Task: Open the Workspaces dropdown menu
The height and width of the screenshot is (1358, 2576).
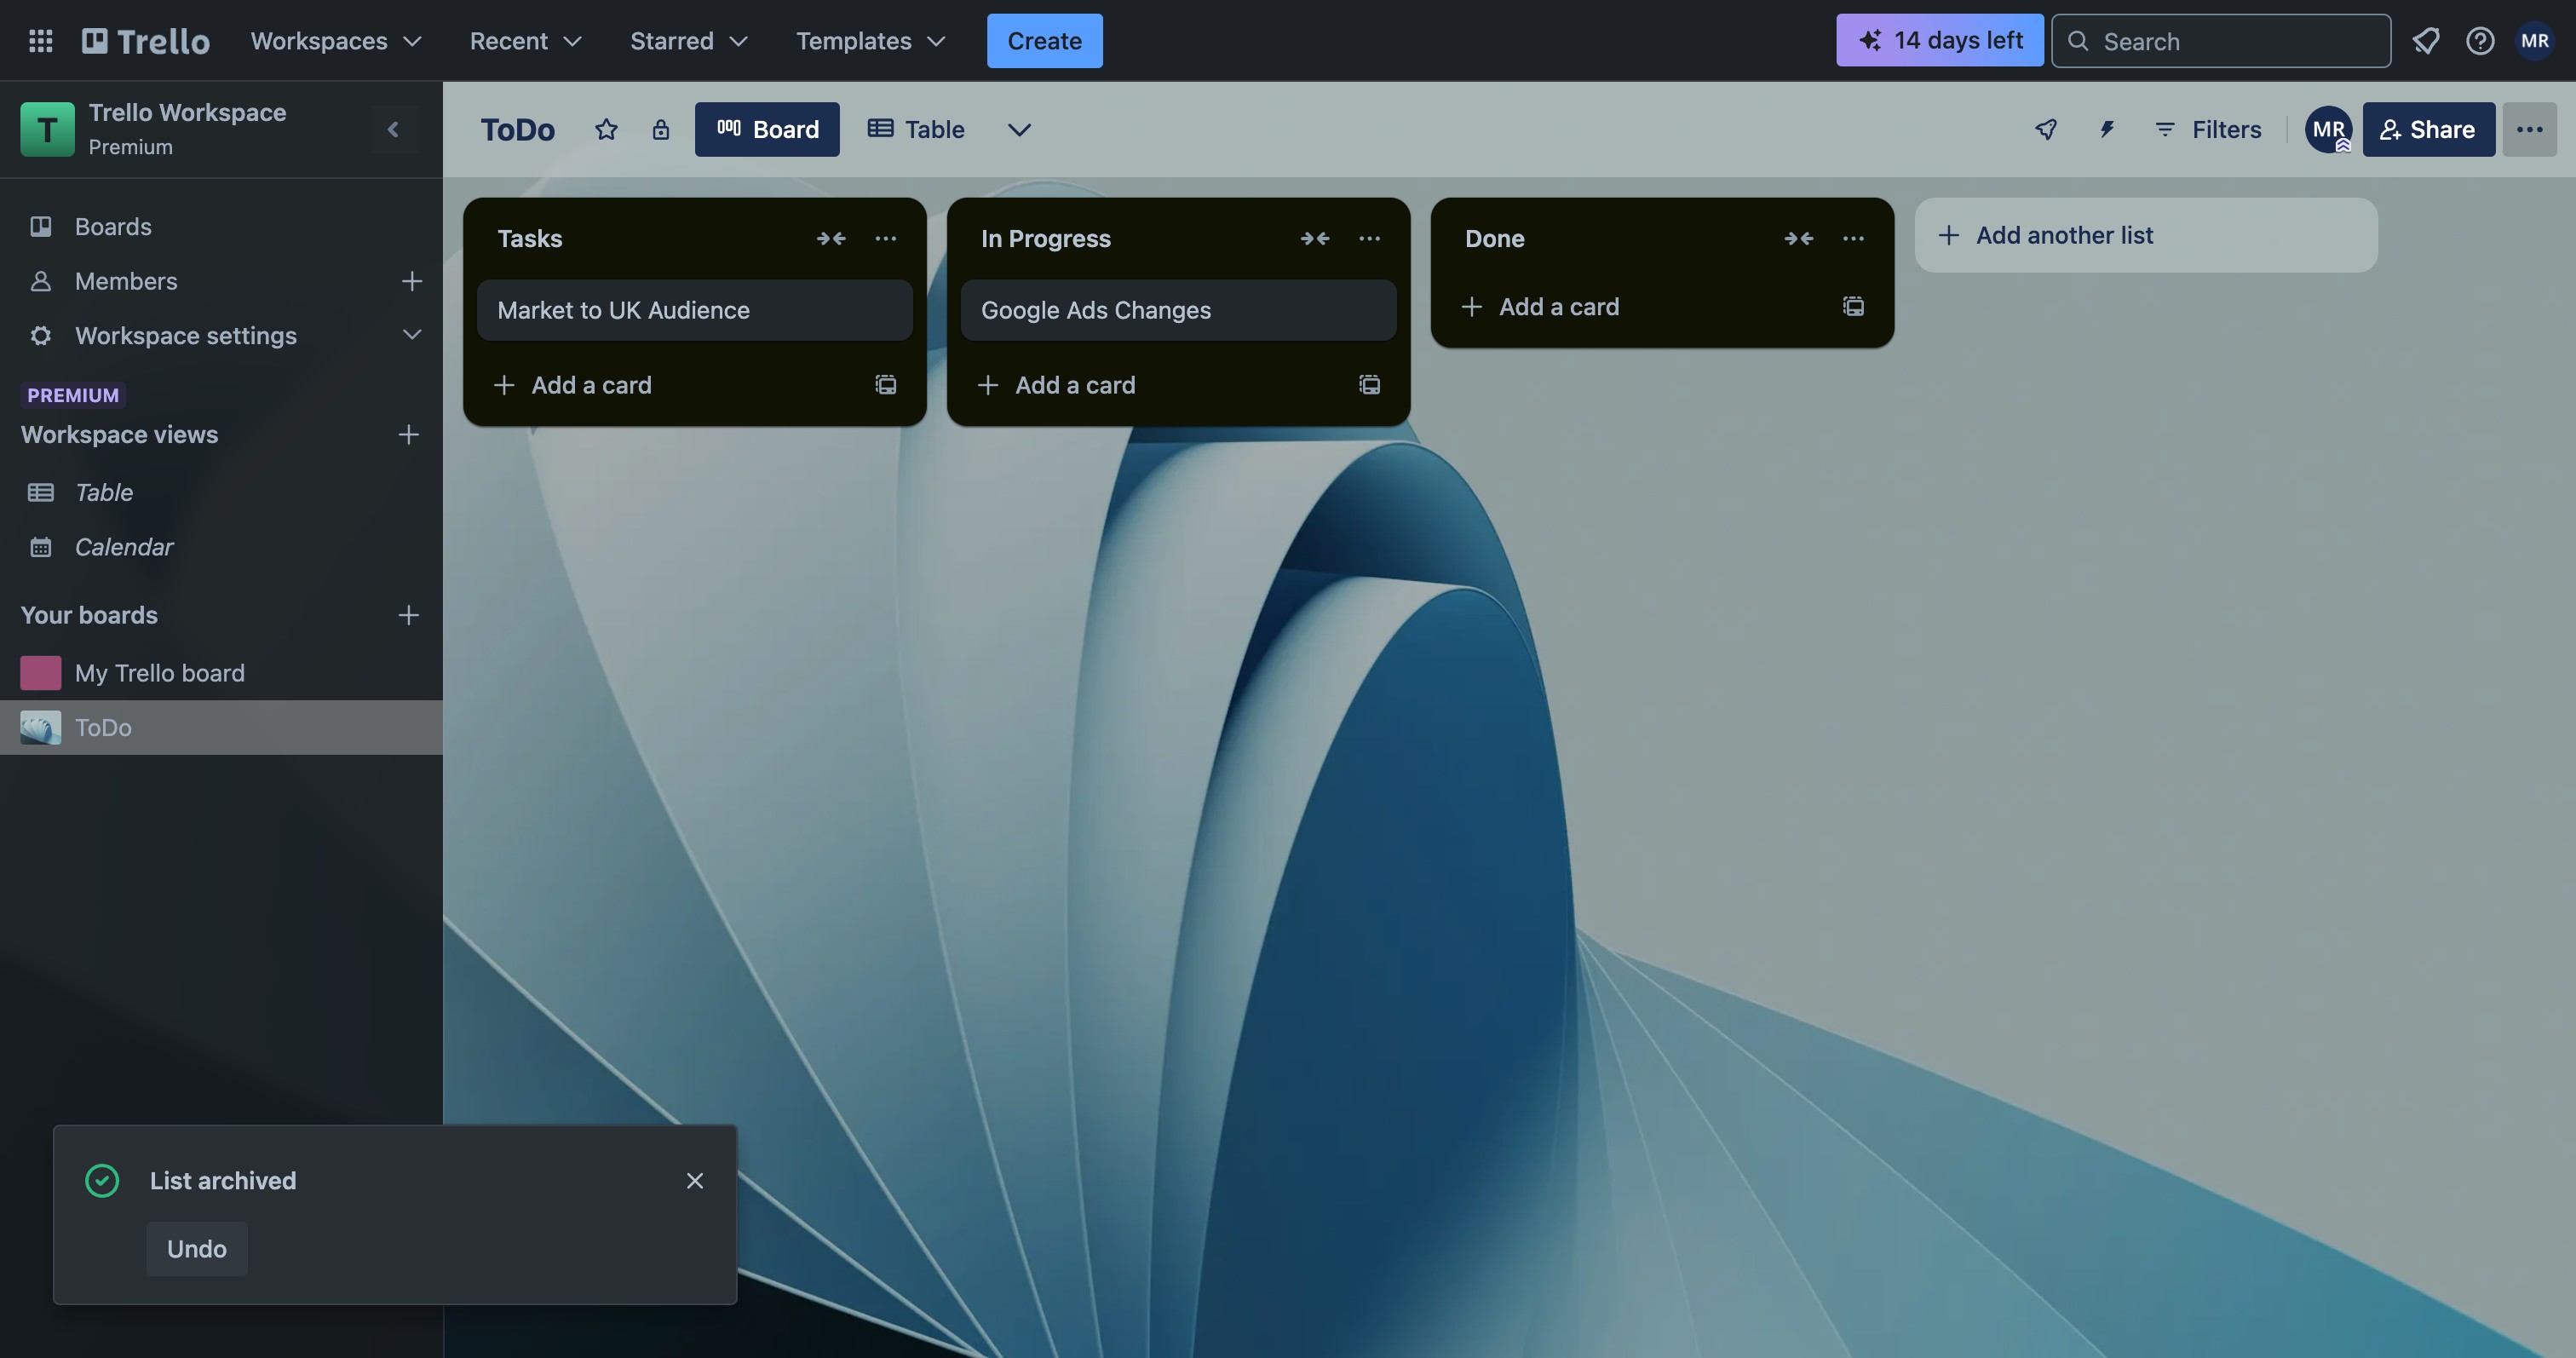Action: (x=336, y=41)
